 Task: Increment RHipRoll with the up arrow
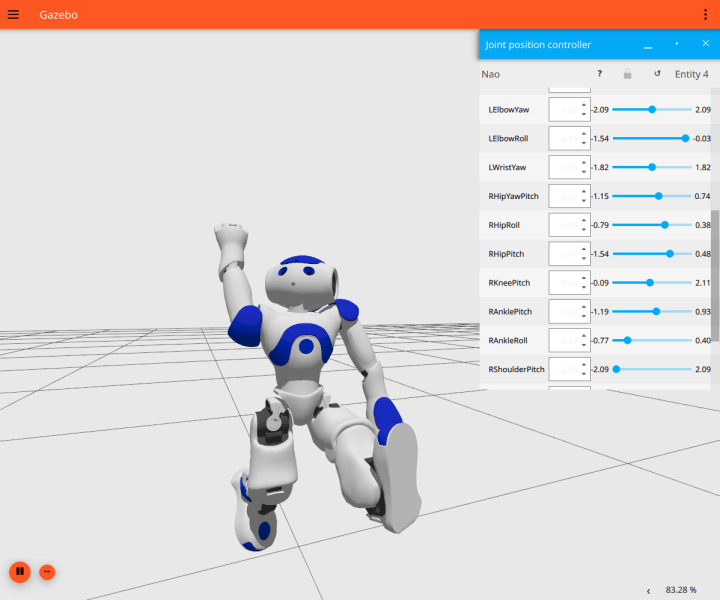tap(584, 220)
